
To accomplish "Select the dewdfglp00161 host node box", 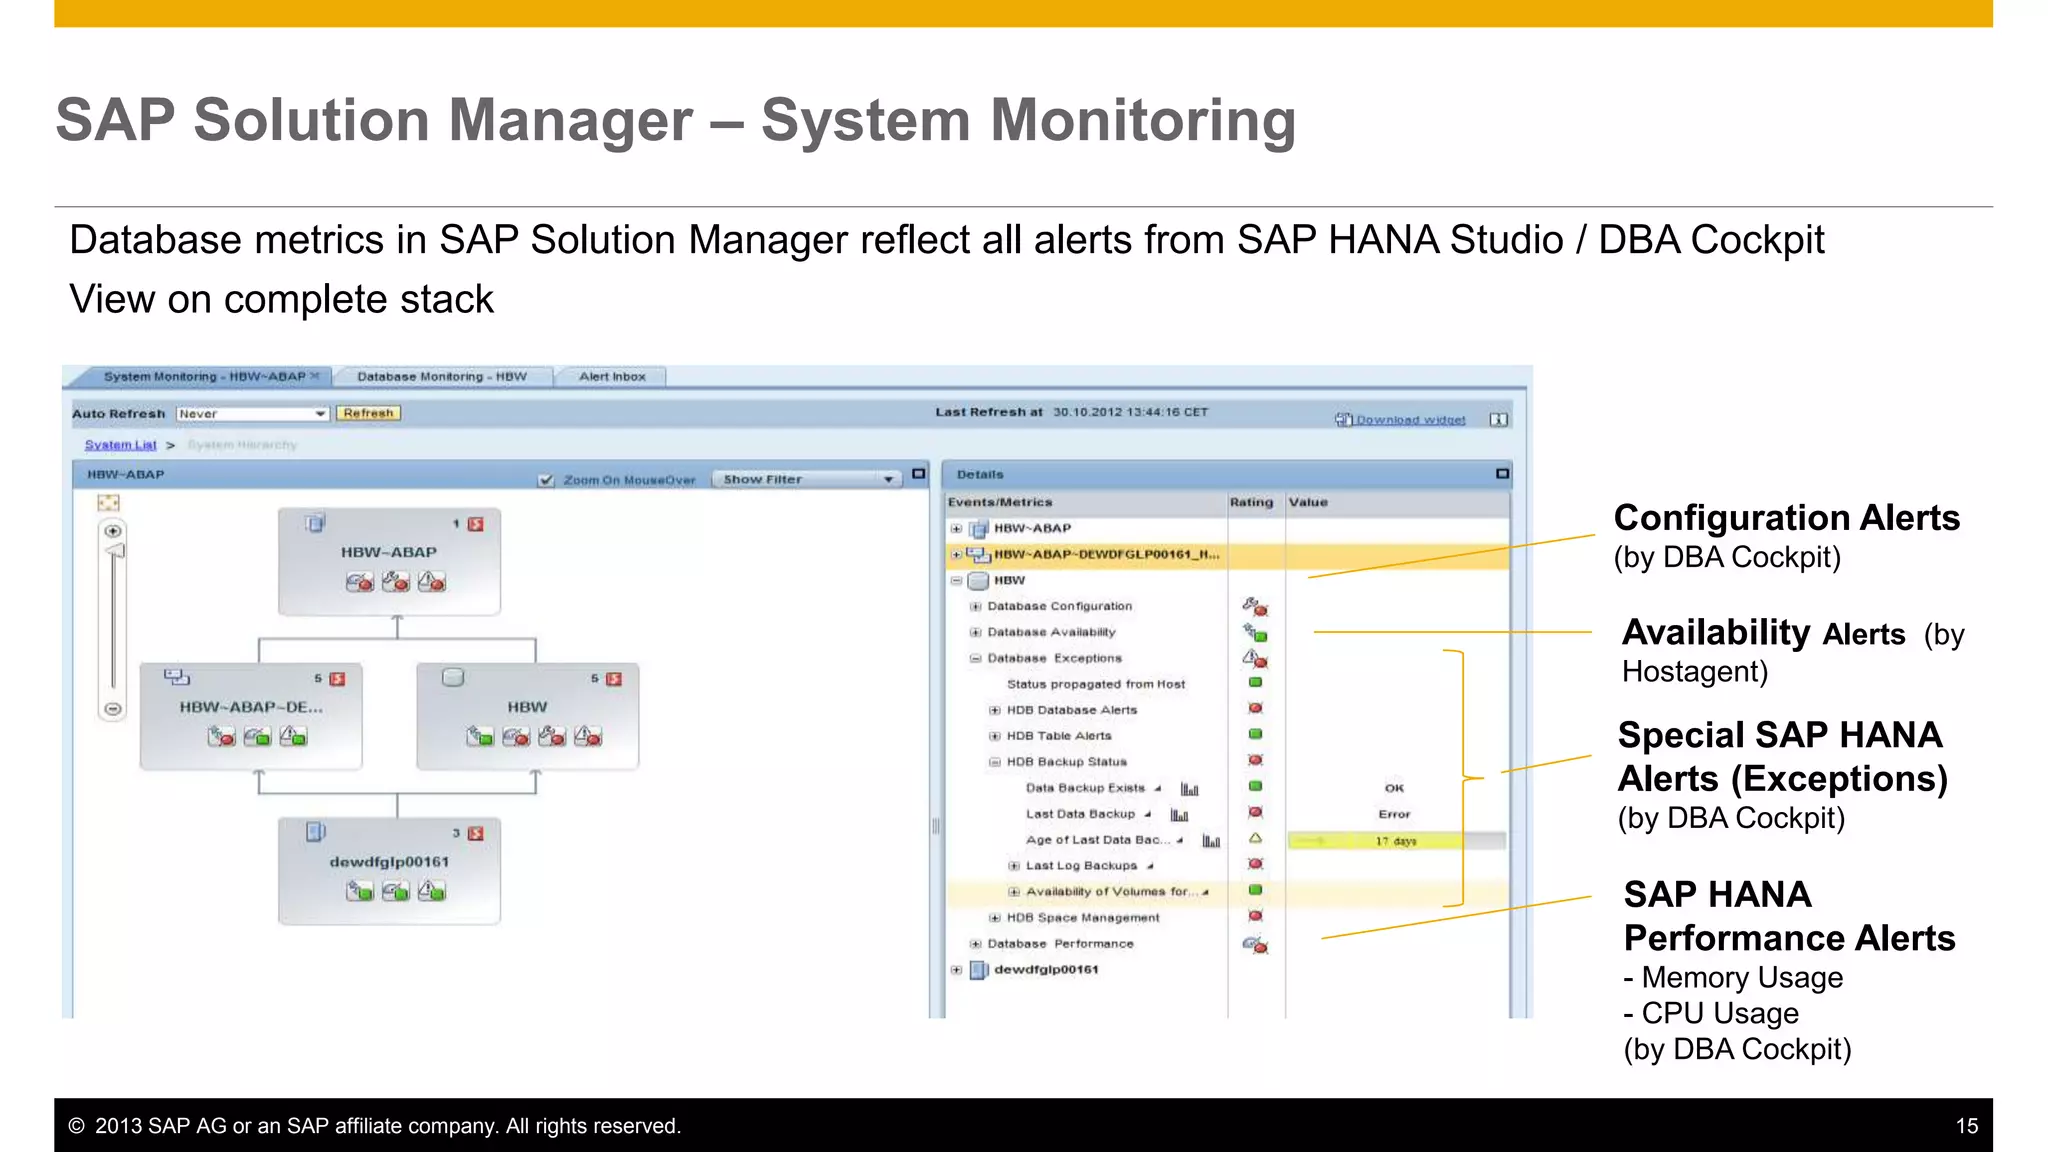I will (389, 870).
